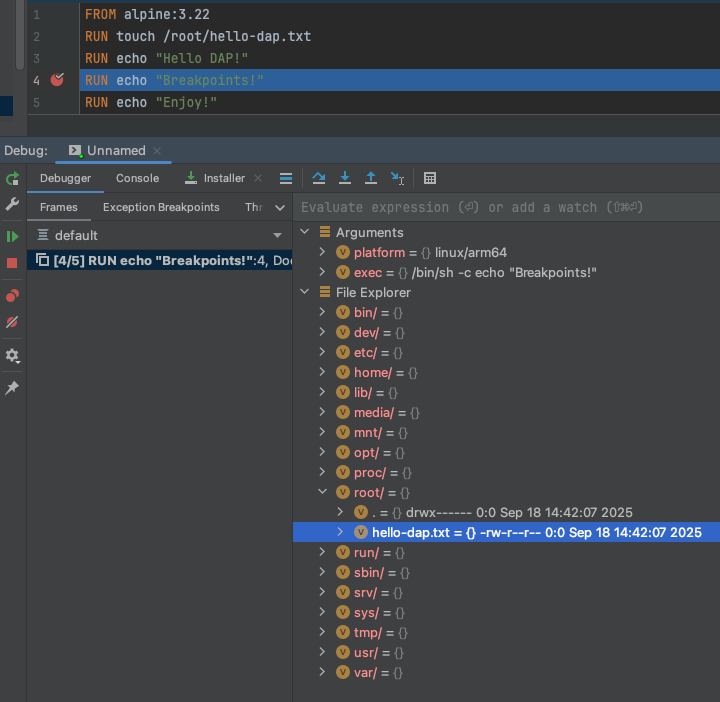Open the default thread dropdown
This screenshot has width=720, height=702.
point(159,236)
